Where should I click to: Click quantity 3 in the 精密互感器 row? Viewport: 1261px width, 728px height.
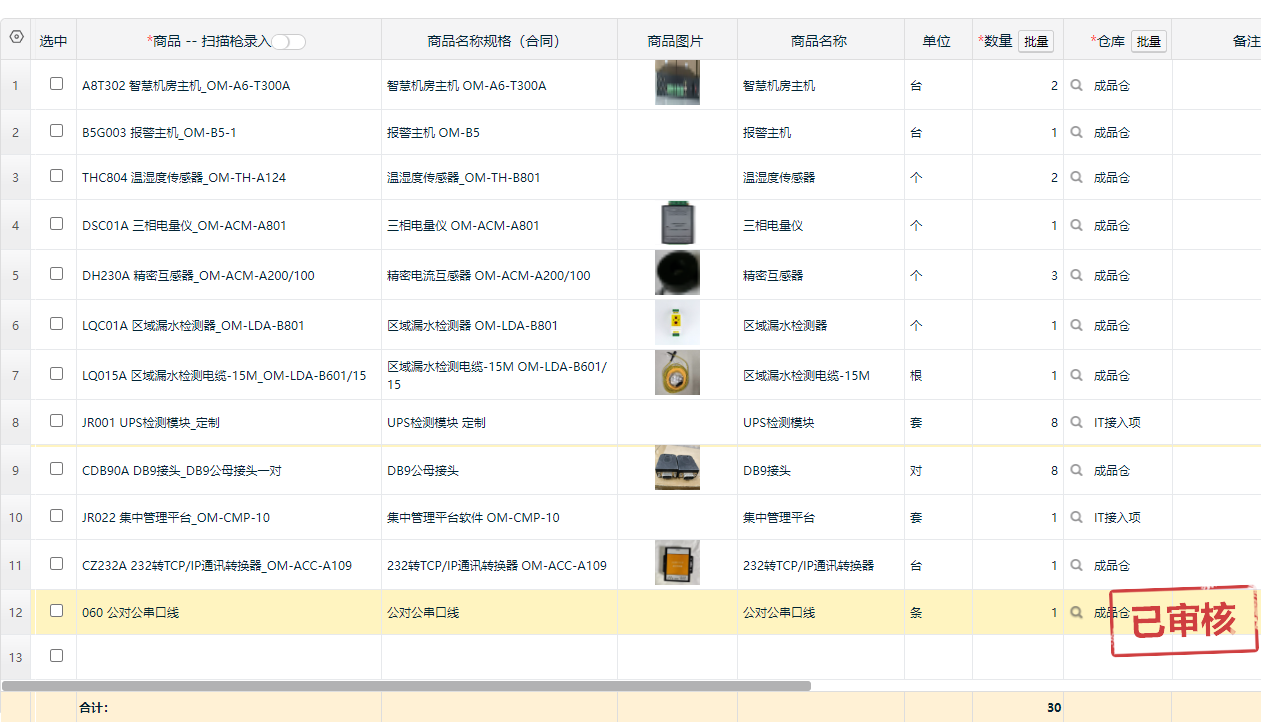pos(1054,276)
